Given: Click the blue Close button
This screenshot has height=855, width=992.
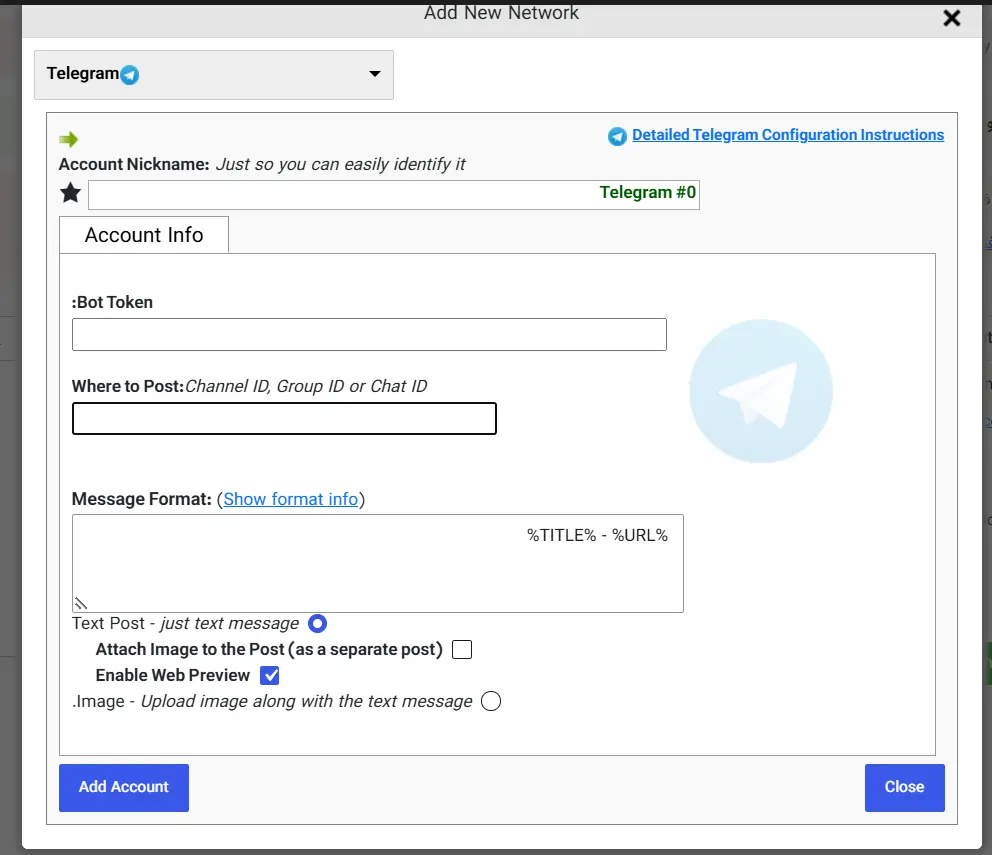Looking at the screenshot, I should [905, 787].
